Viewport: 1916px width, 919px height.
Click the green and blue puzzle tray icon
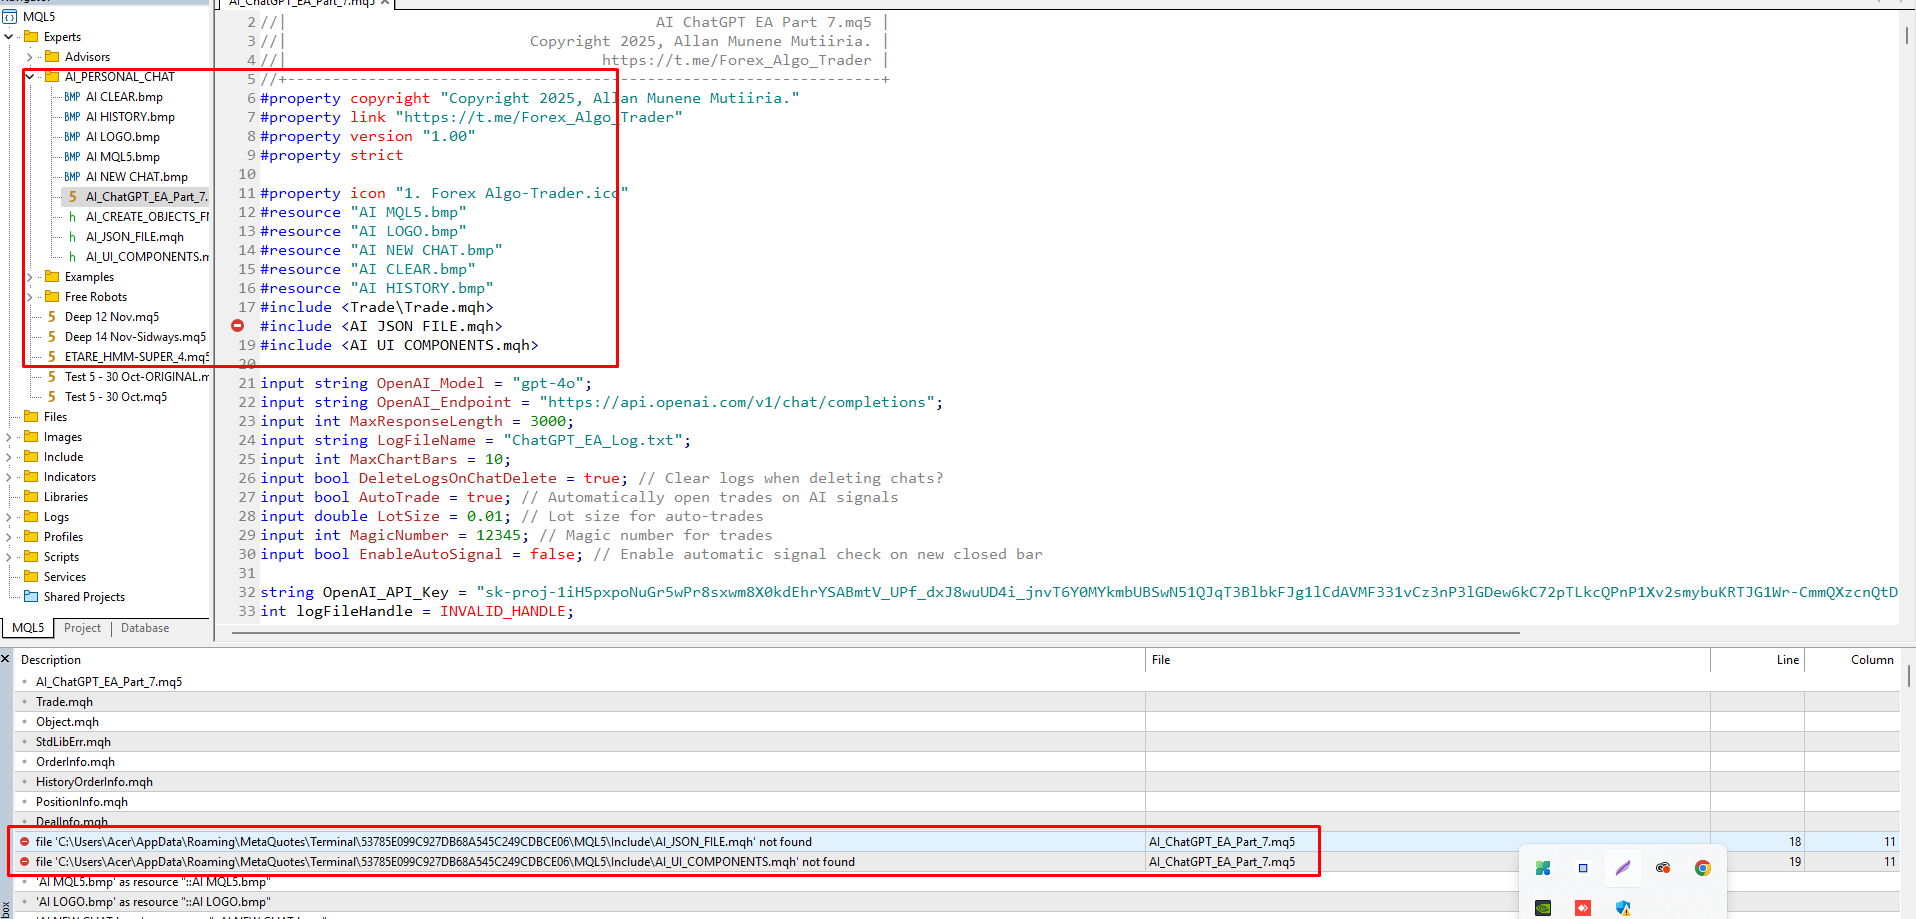click(x=1543, y=868)
